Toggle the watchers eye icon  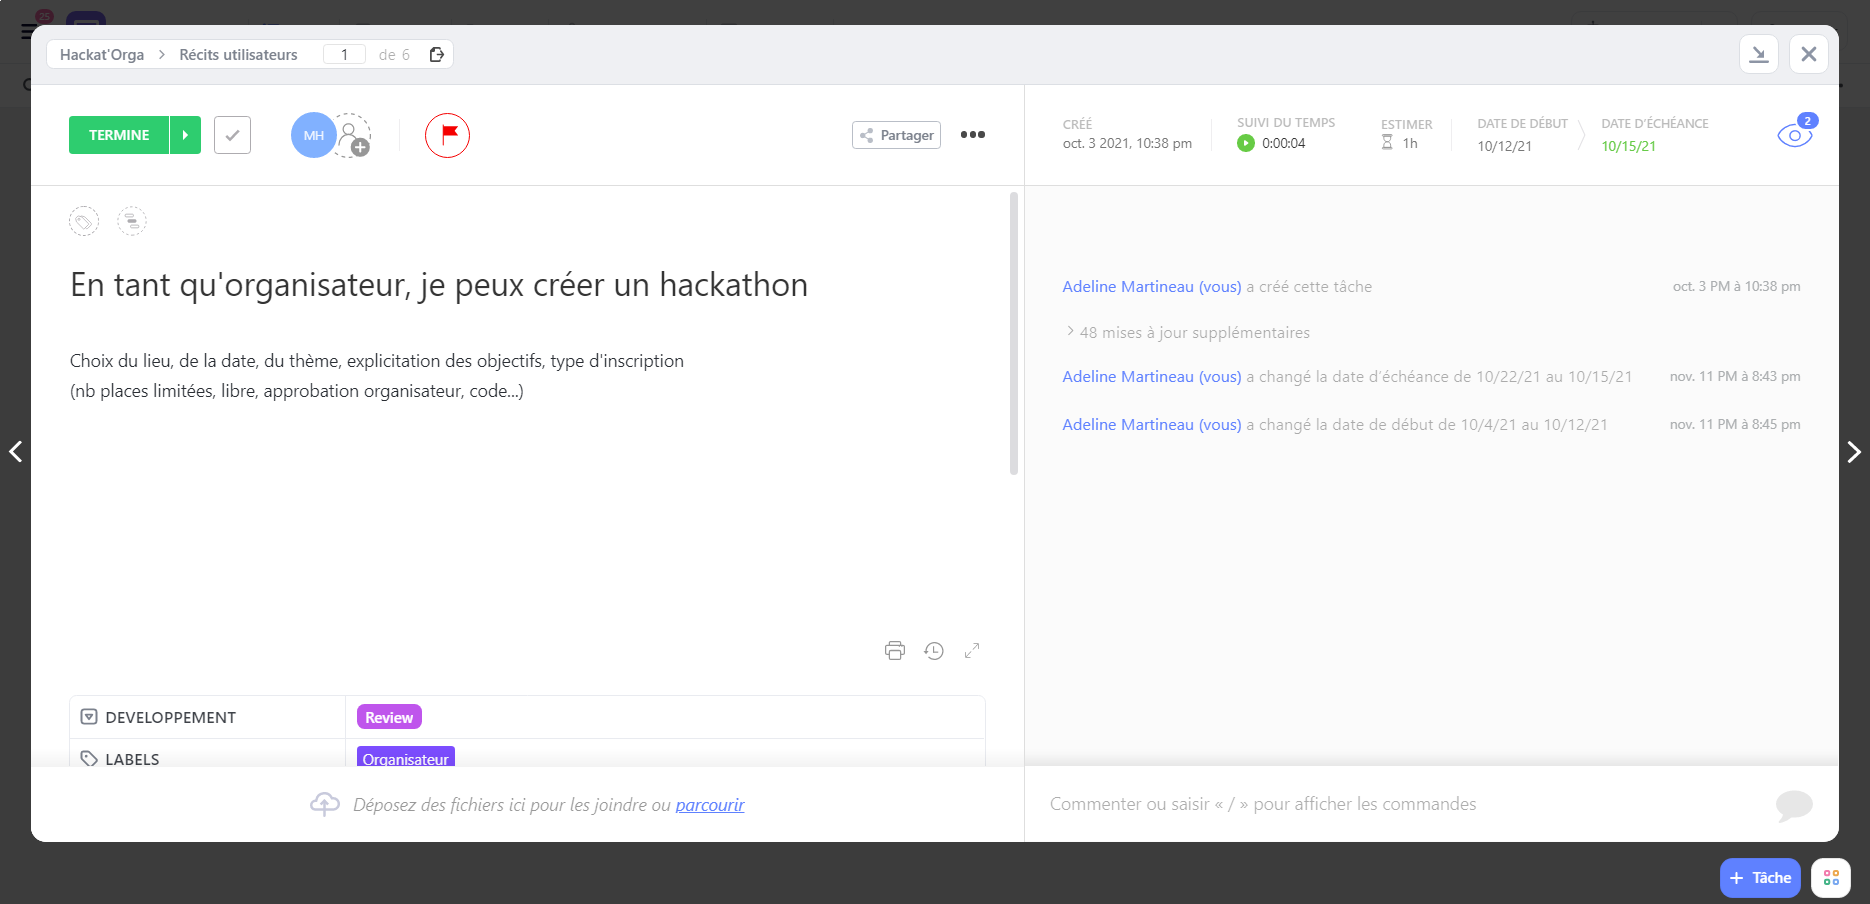pyautogui.click(x=1794, y=136)
